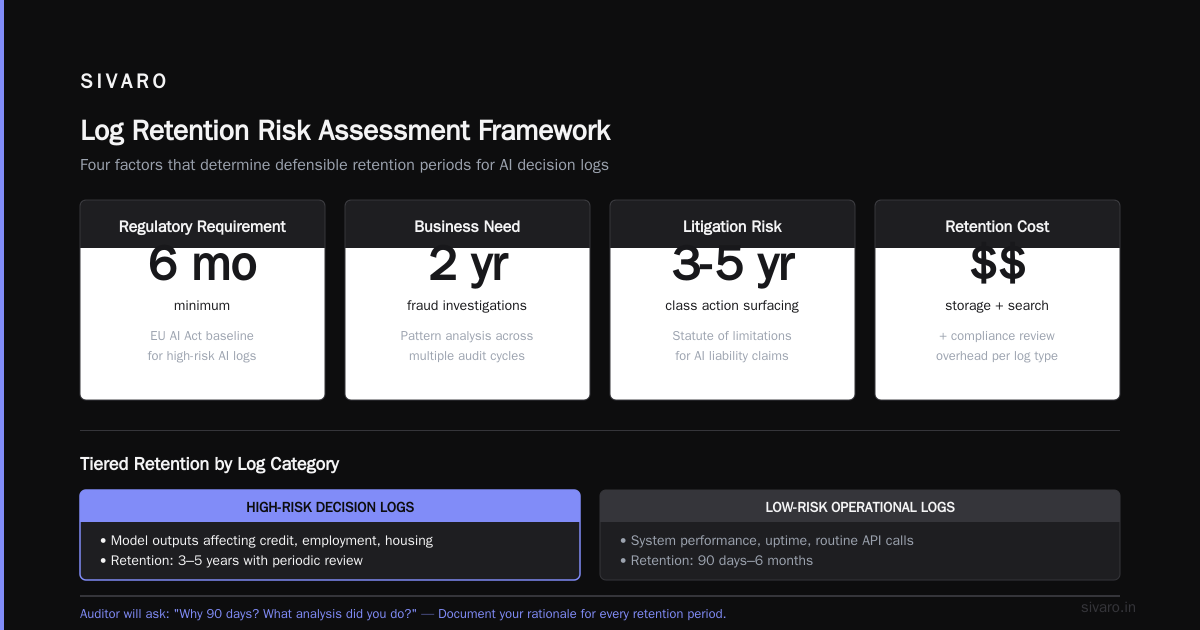The width and height of the screenshot is (1200, 630).
Task: Click 'Statute of limitations' text
Action: pyautogui.click(x=732, y=336)
